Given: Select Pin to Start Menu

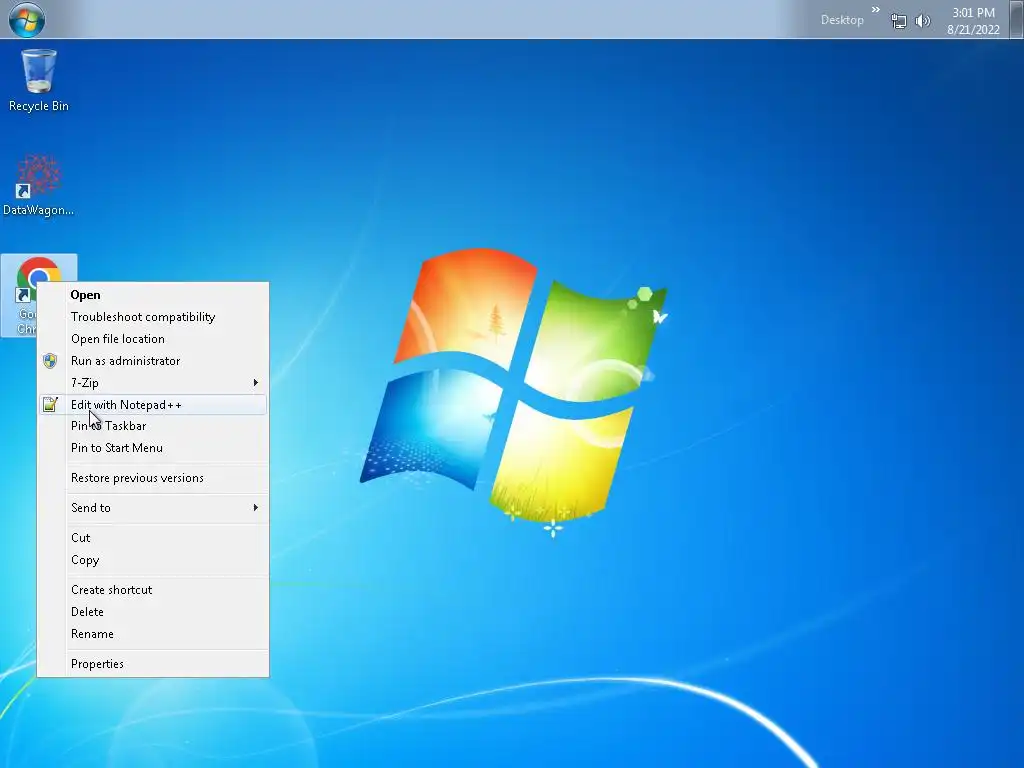Looking at the screenshot, I should [x=153, y=448].
